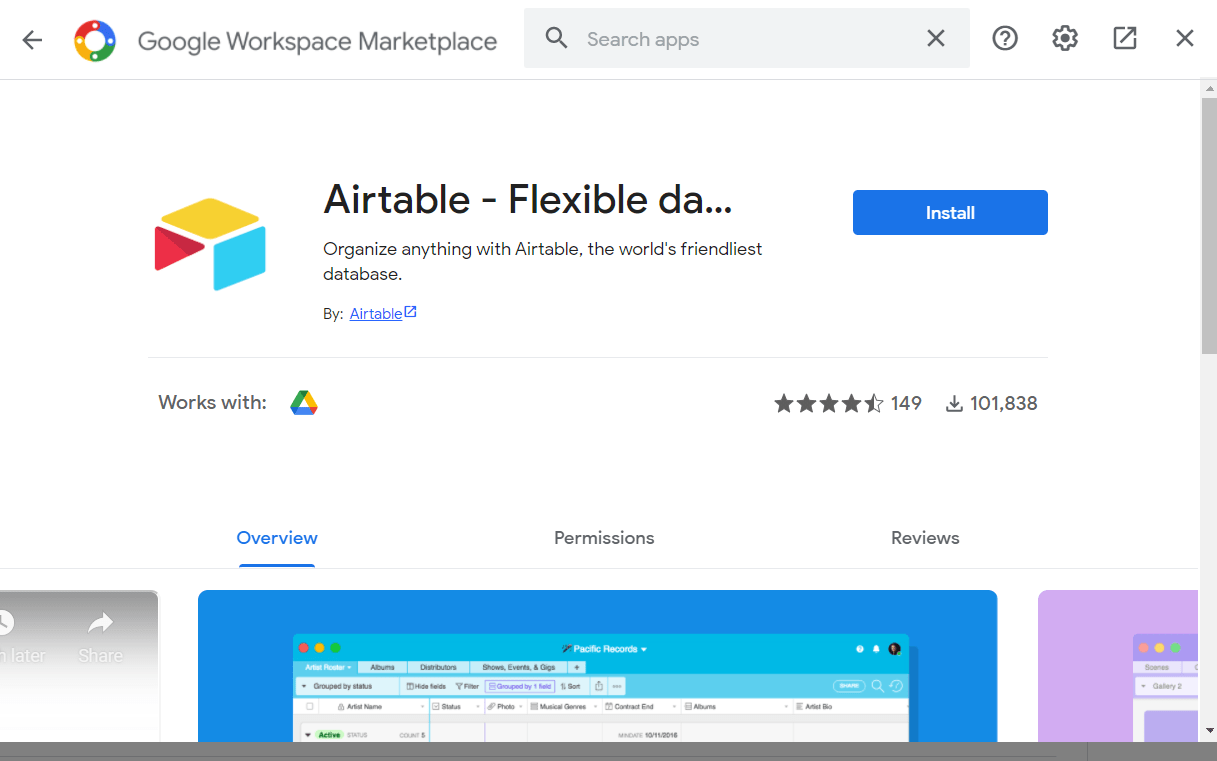
Task: Click the star rating icons
Action: [x=829, y=403]
